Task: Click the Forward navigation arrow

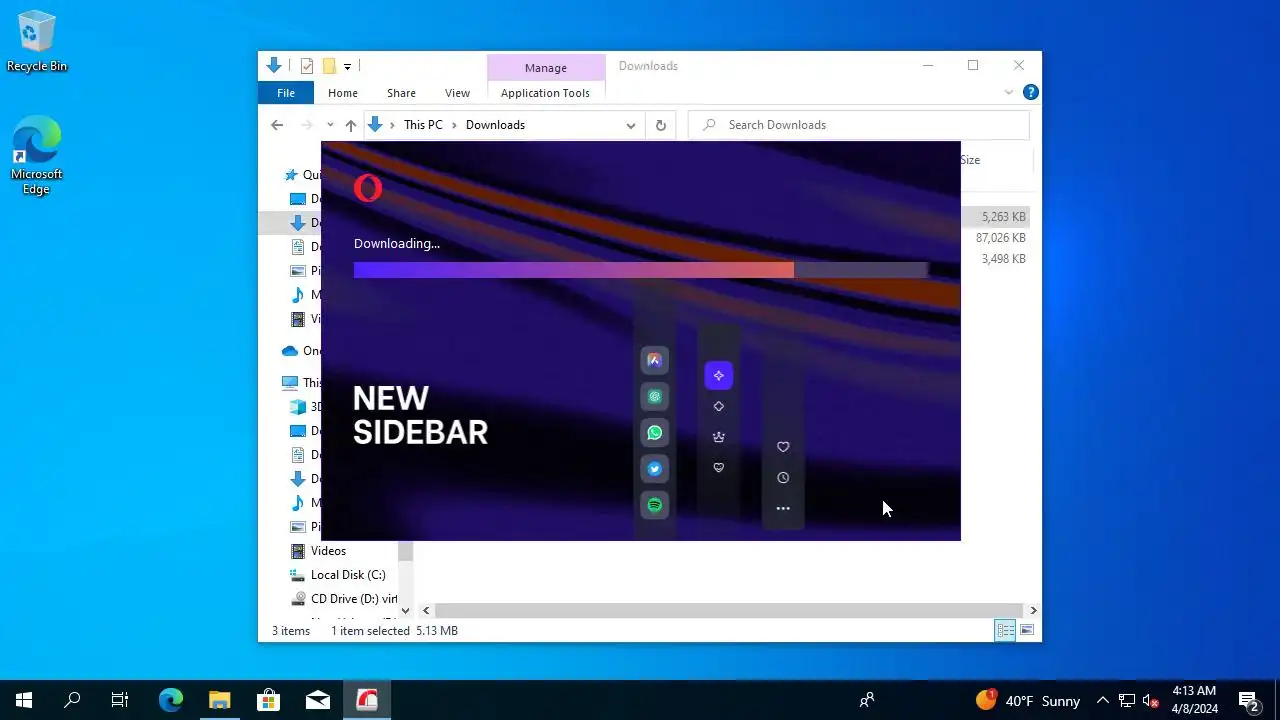Action: coord(306,125)
